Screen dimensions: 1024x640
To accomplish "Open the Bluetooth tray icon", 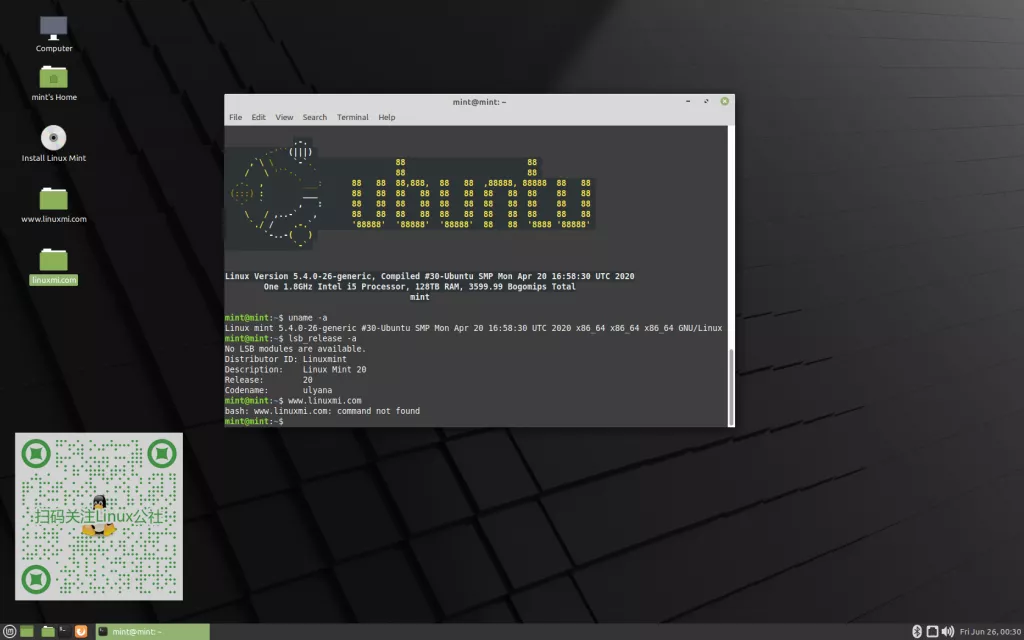I will tap(916, 632).
